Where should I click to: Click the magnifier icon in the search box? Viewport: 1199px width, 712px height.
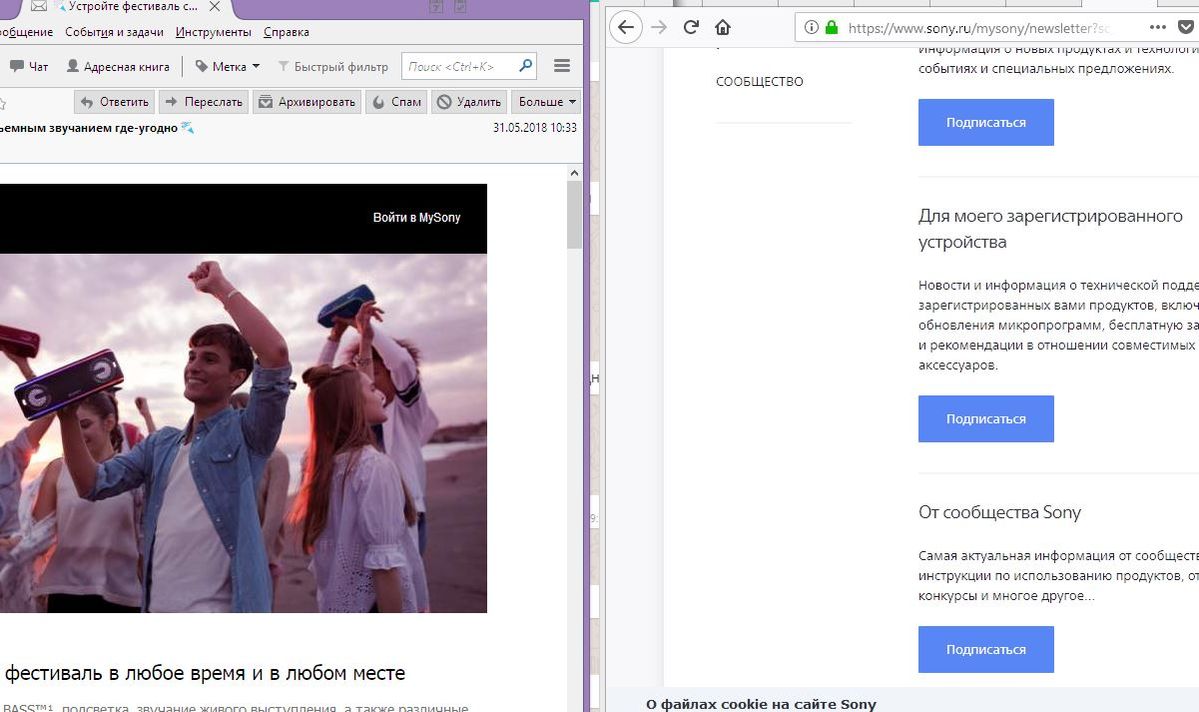pyautogui.click(x=525, y=66)
